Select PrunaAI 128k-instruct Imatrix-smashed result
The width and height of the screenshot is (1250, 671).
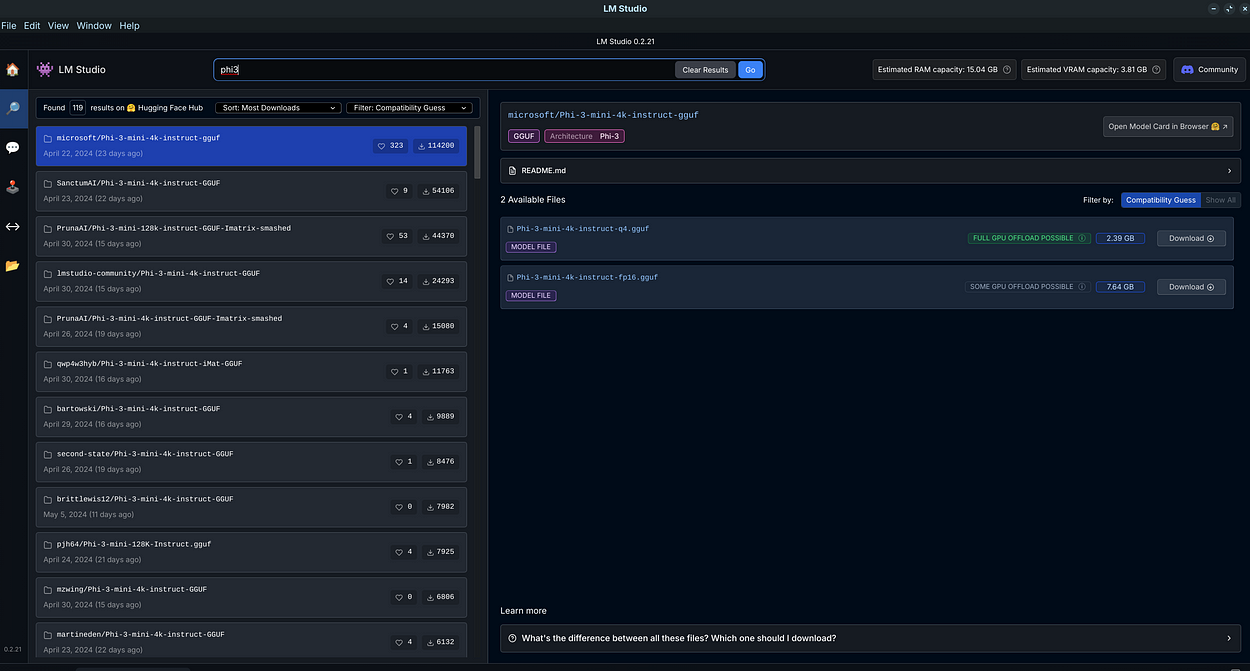pyautogui.click(x=251, y=236)
